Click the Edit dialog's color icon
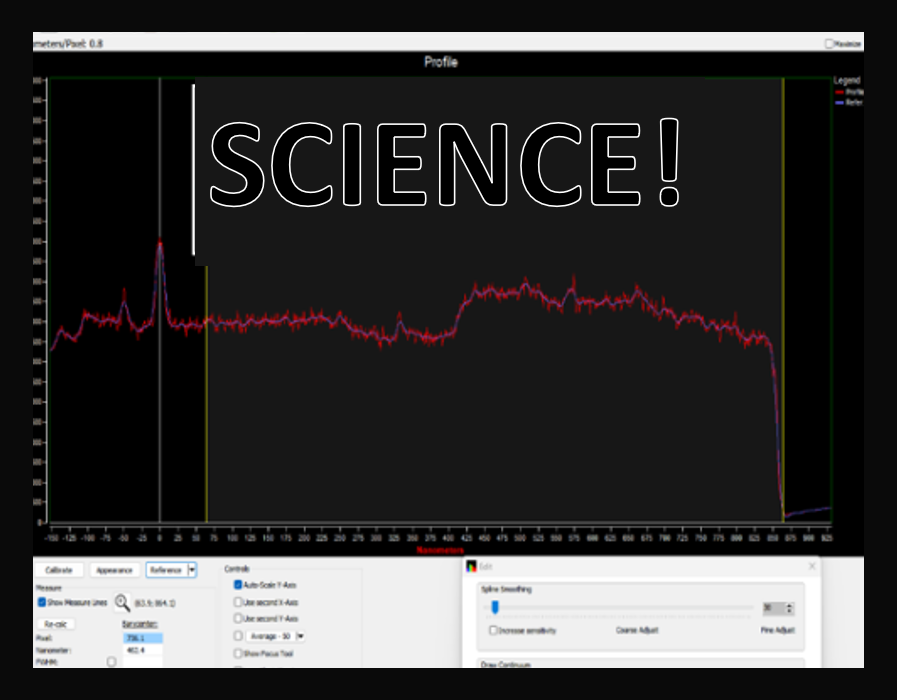Screen dimensions: 897x700 click(472, 566)
